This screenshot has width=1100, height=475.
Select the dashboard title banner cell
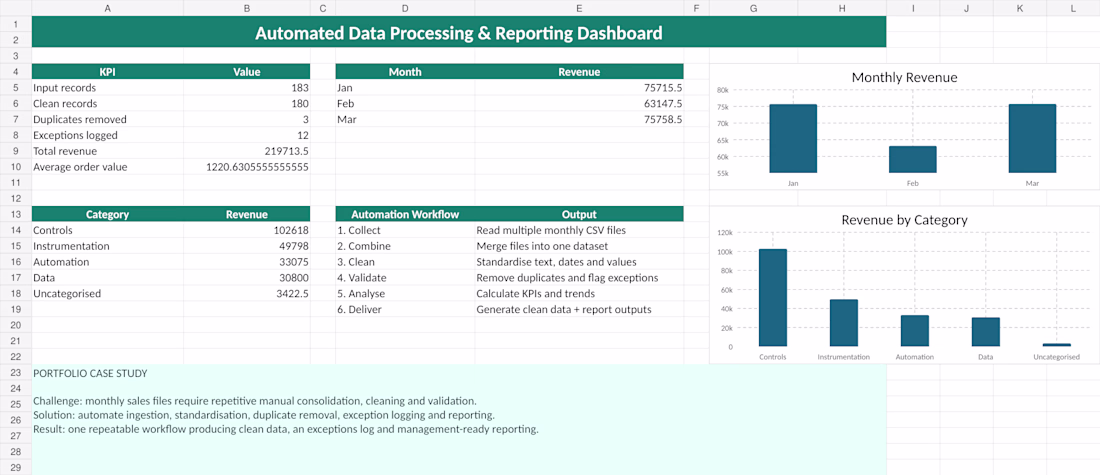click(459, 32)
